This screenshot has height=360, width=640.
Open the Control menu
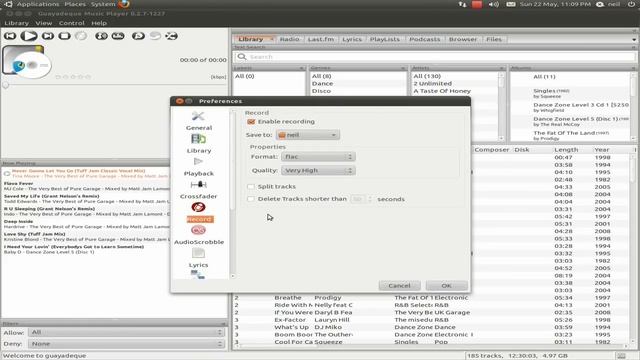point(71,23)
